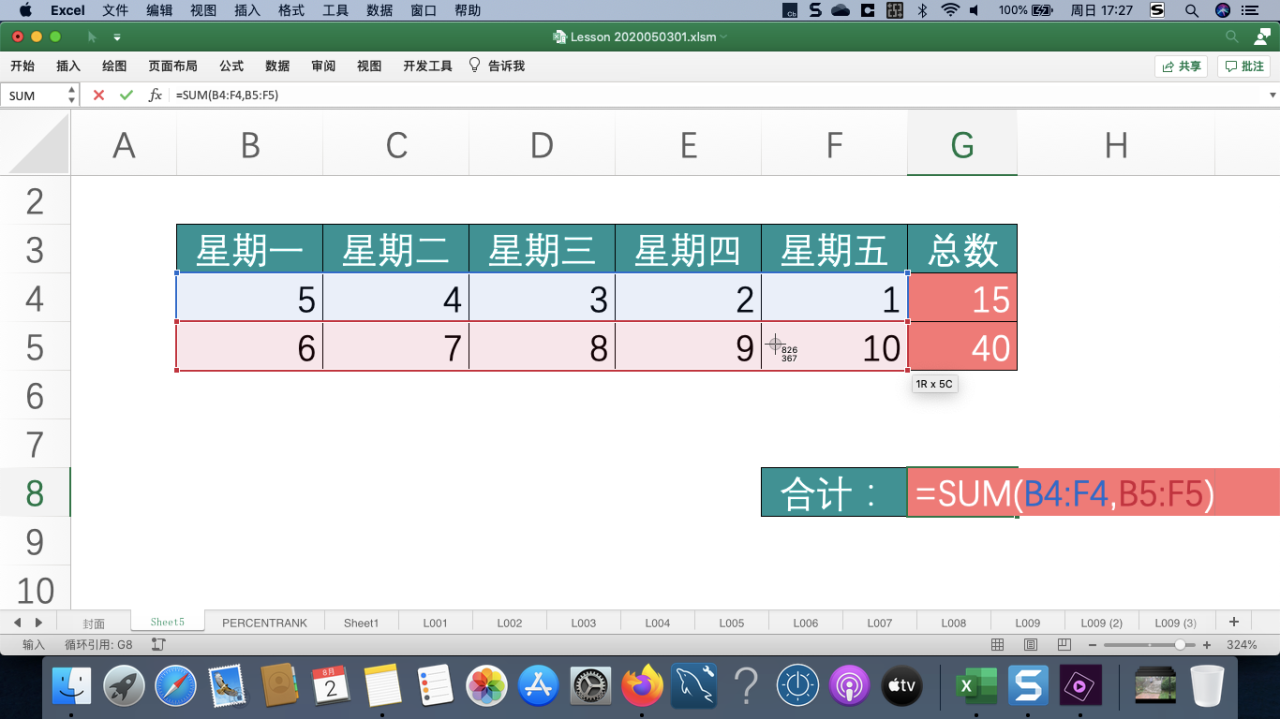Click the 告诉我 tell me search
Screen dimensions: 1280x719
coord(497,66)
